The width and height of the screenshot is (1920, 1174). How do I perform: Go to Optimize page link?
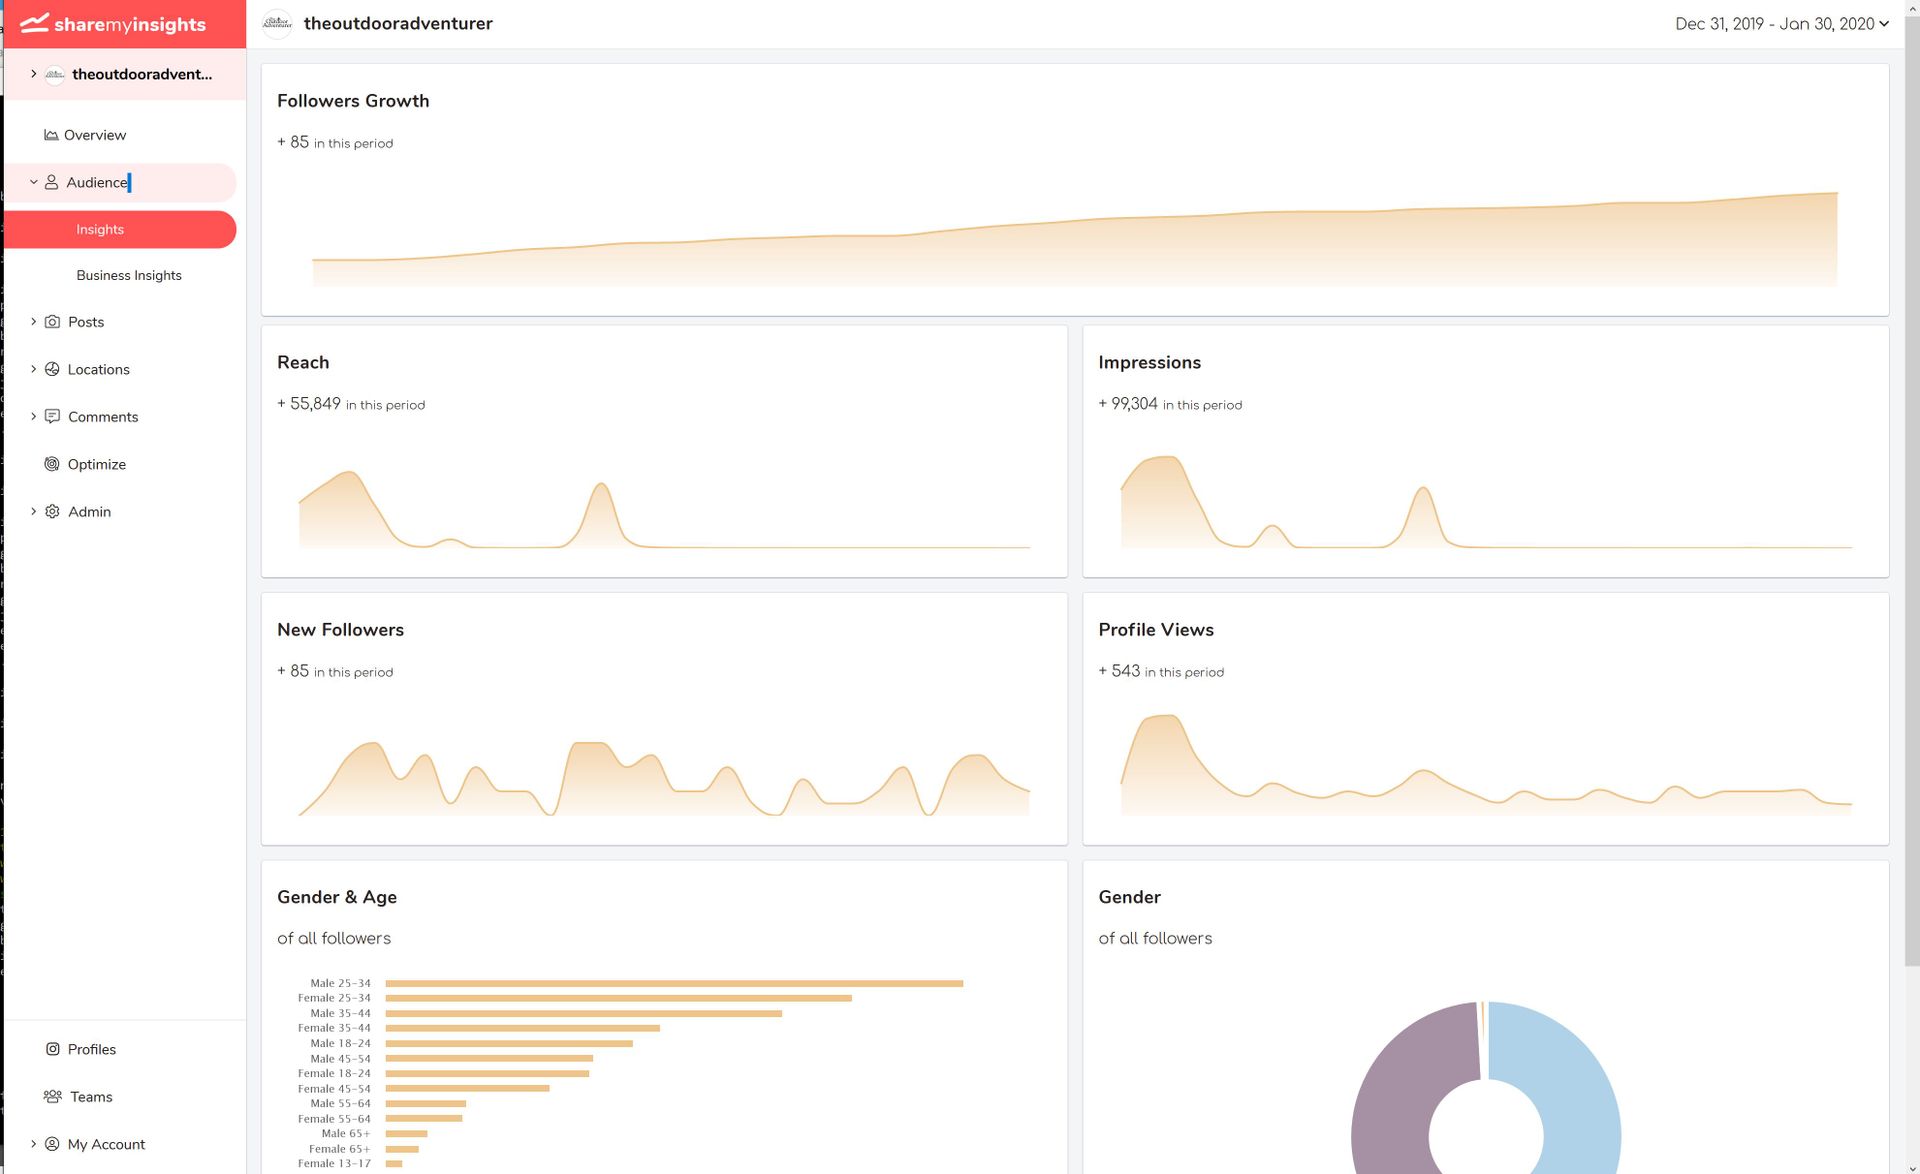(96, 464)
